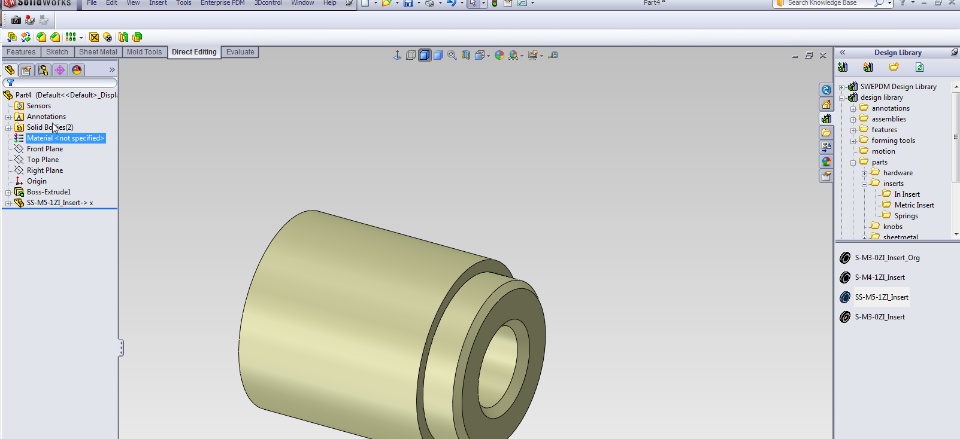Open Appearances task pane tab
The height and width of the screenshot is (439, 960).
point(827,162)
